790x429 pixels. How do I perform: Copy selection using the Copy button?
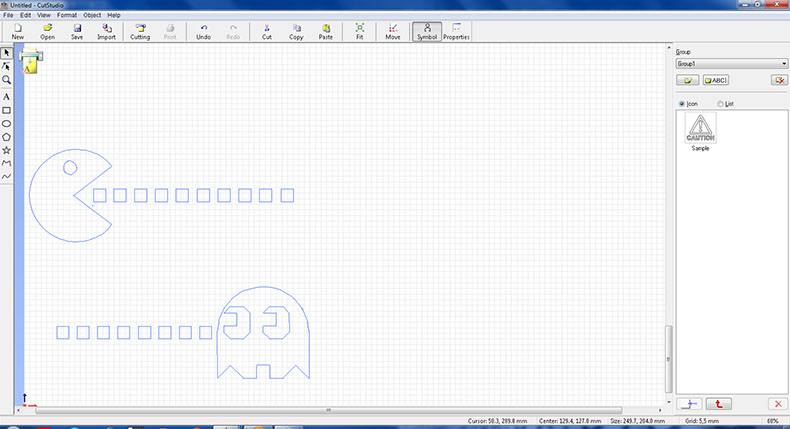coord(296,31)
